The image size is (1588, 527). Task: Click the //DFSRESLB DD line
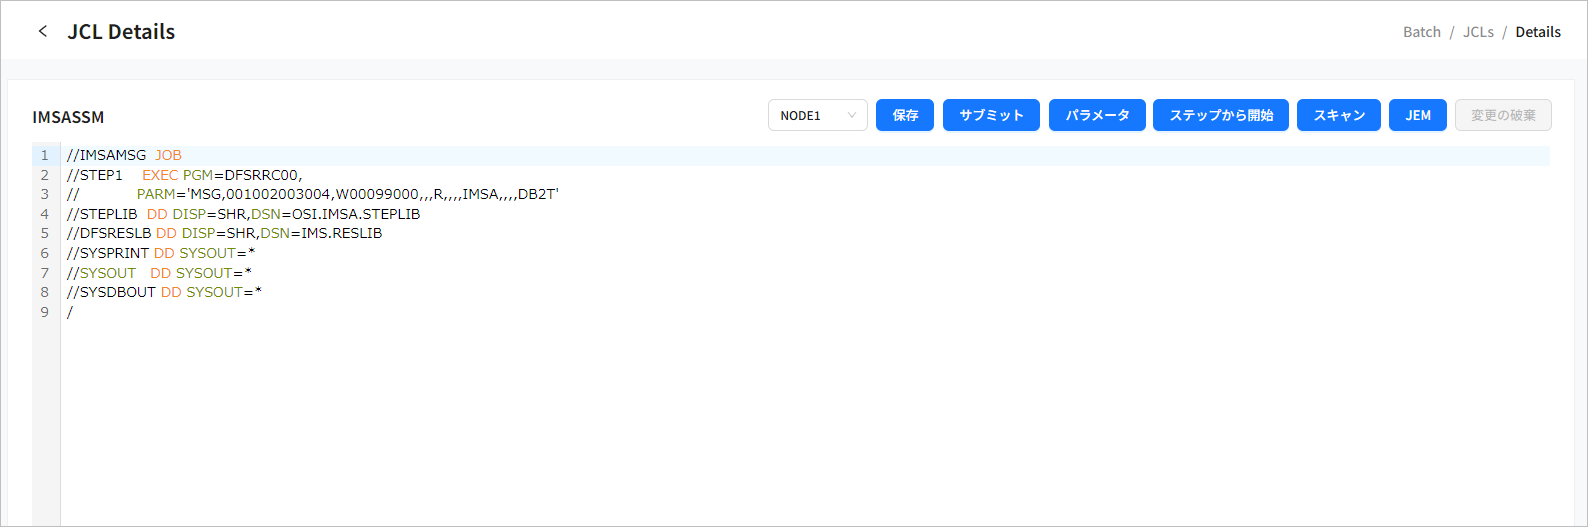(224, 233)
